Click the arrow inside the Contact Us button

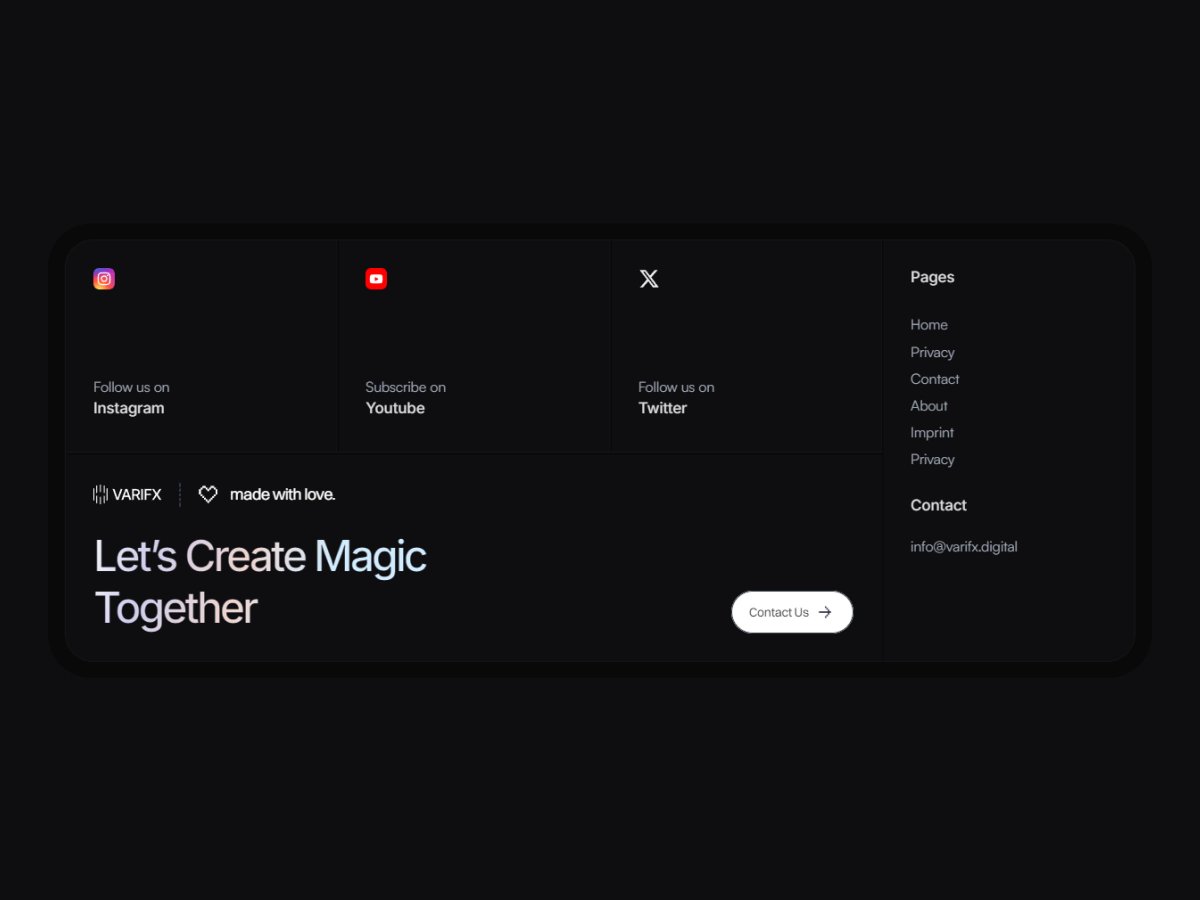(825, 611)
